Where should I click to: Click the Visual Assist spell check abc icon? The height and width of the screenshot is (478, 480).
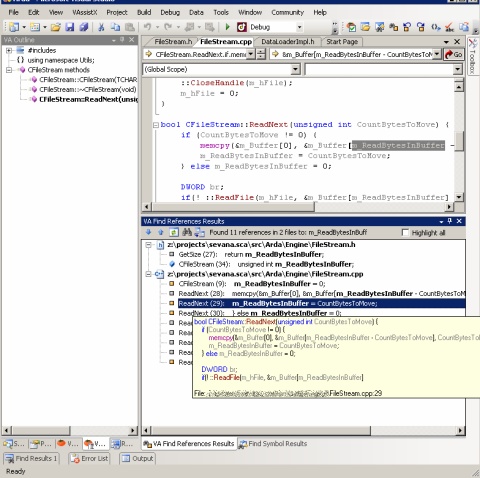pos(449,27)
